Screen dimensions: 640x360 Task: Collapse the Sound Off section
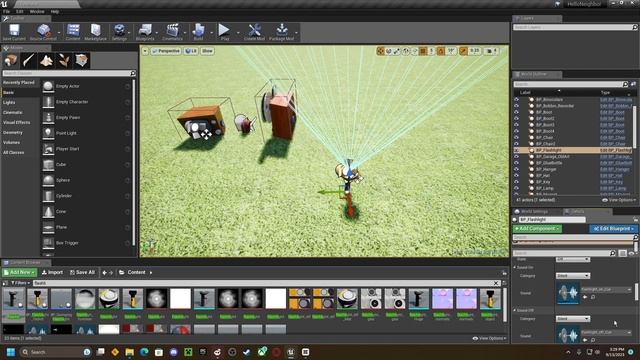(x=515, y=310)
